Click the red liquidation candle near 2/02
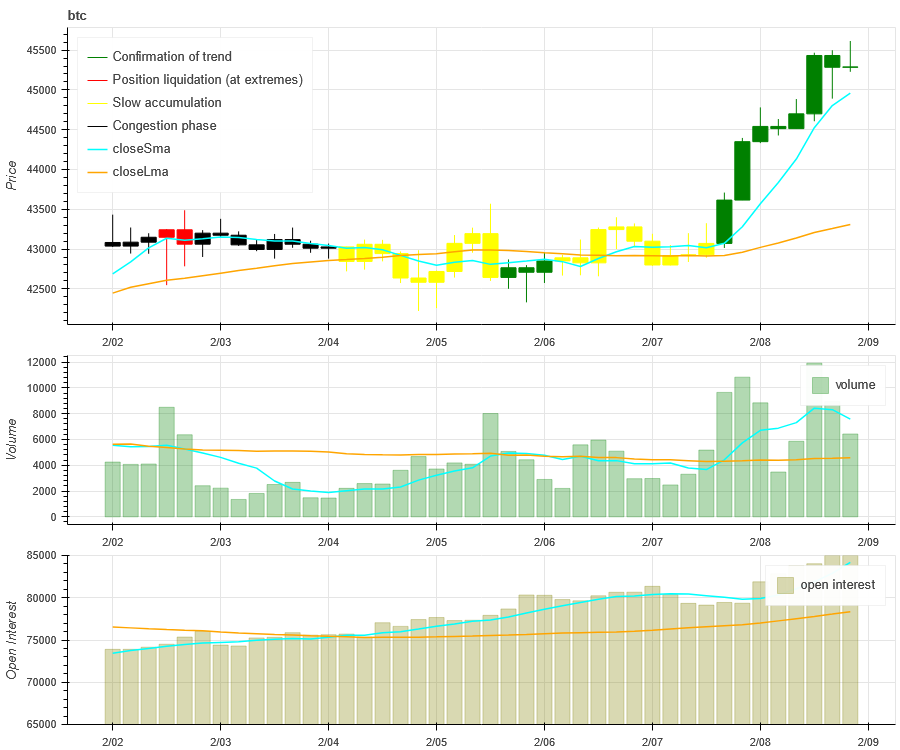Viewport: 900px width, 750px height. coord(166,233)
